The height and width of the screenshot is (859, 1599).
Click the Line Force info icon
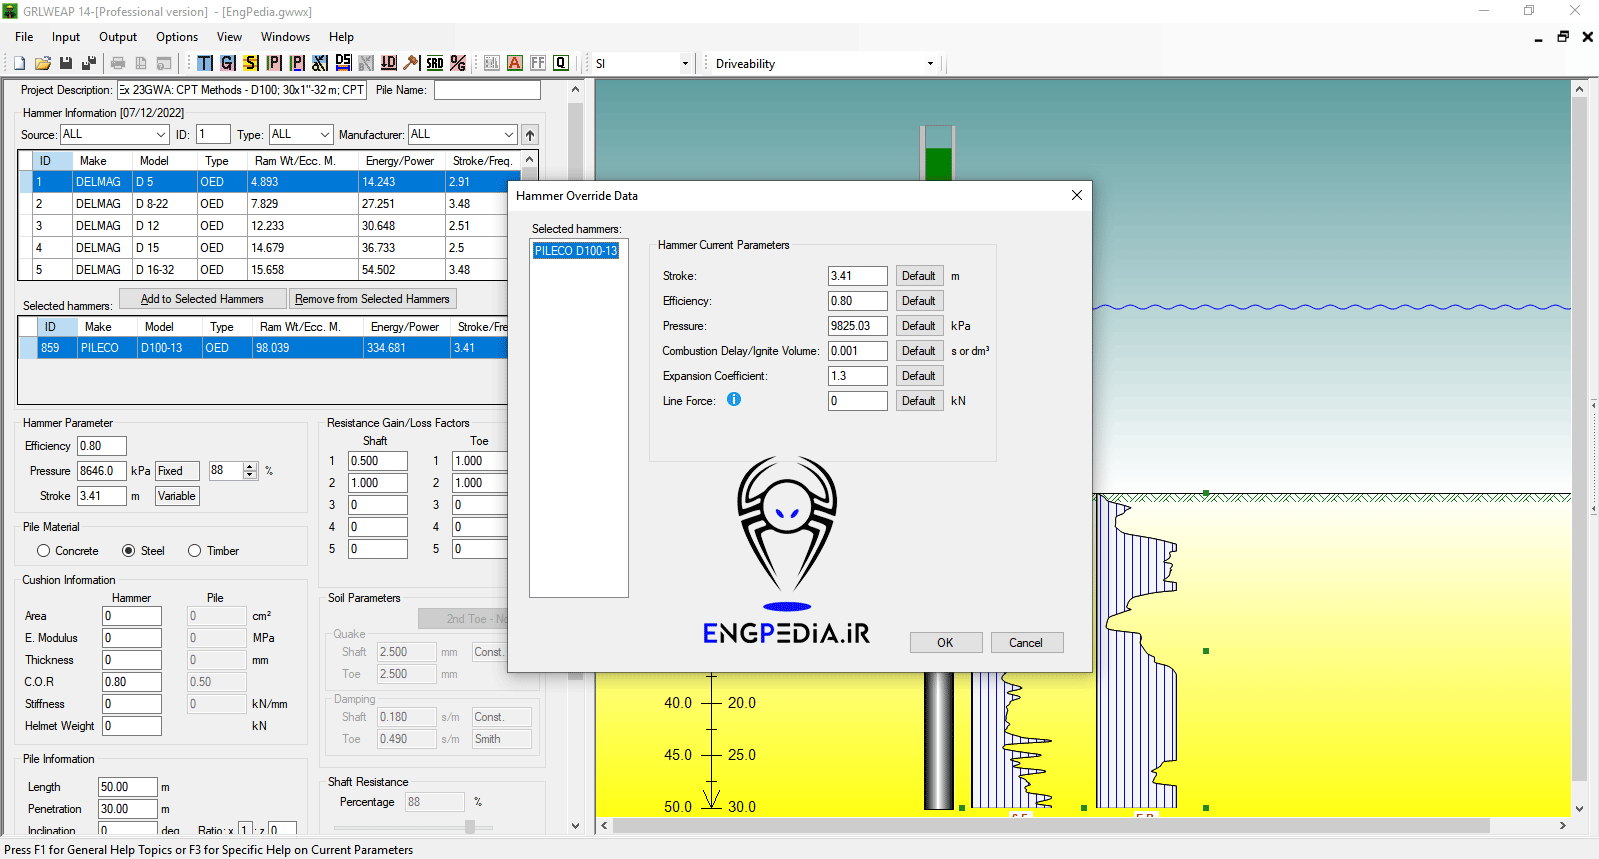(734, 399)
